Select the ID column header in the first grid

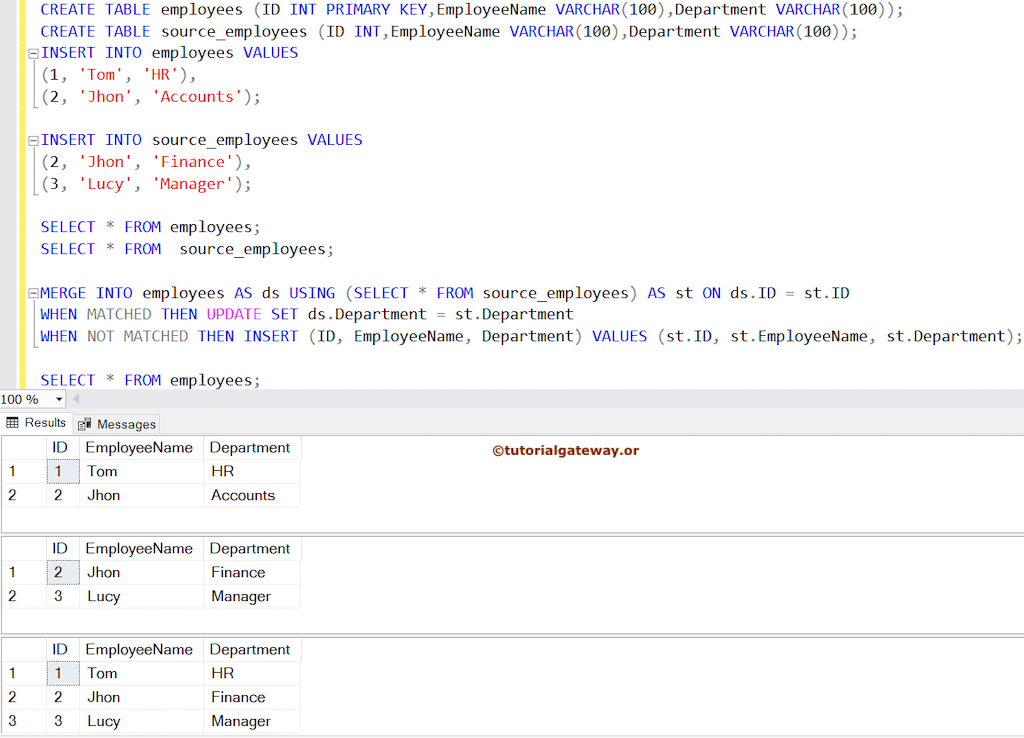60,447
